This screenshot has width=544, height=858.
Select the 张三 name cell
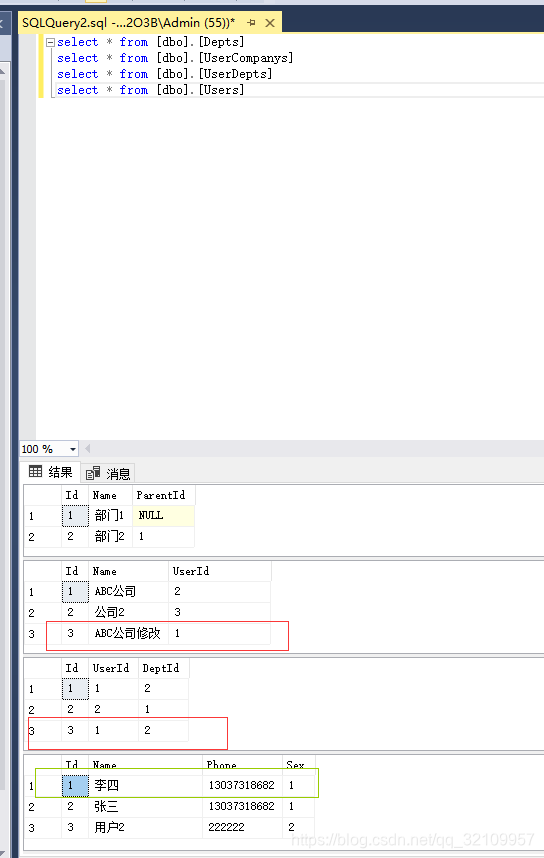point(146,806)
